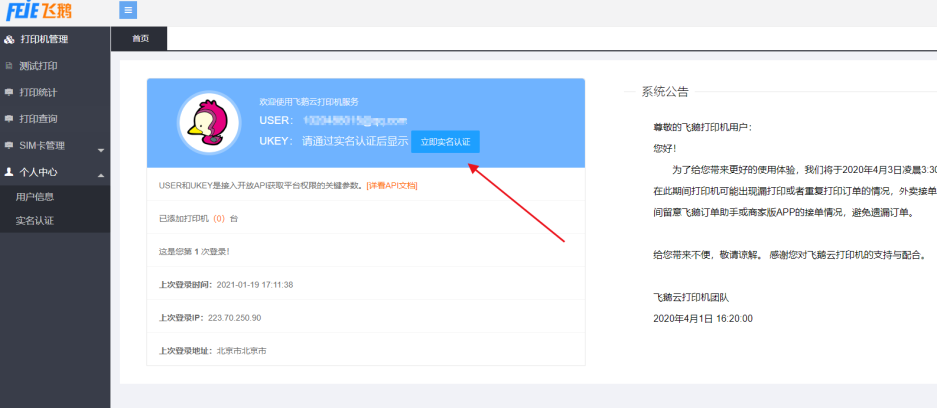Image resolution: width=937 pixels, height=408 pixels.
Task: Click 上次登录地址 北京市北京市
Action: coord(213,351)
